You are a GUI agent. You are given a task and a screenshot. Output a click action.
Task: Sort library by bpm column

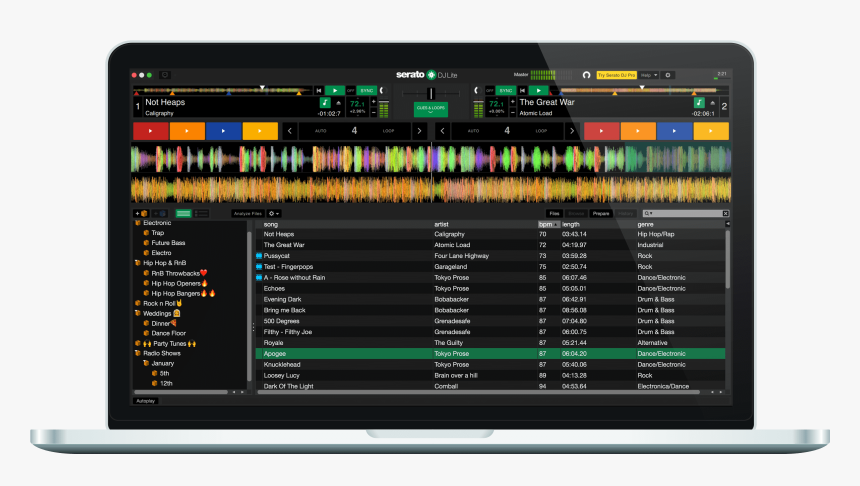pos(548,224)
